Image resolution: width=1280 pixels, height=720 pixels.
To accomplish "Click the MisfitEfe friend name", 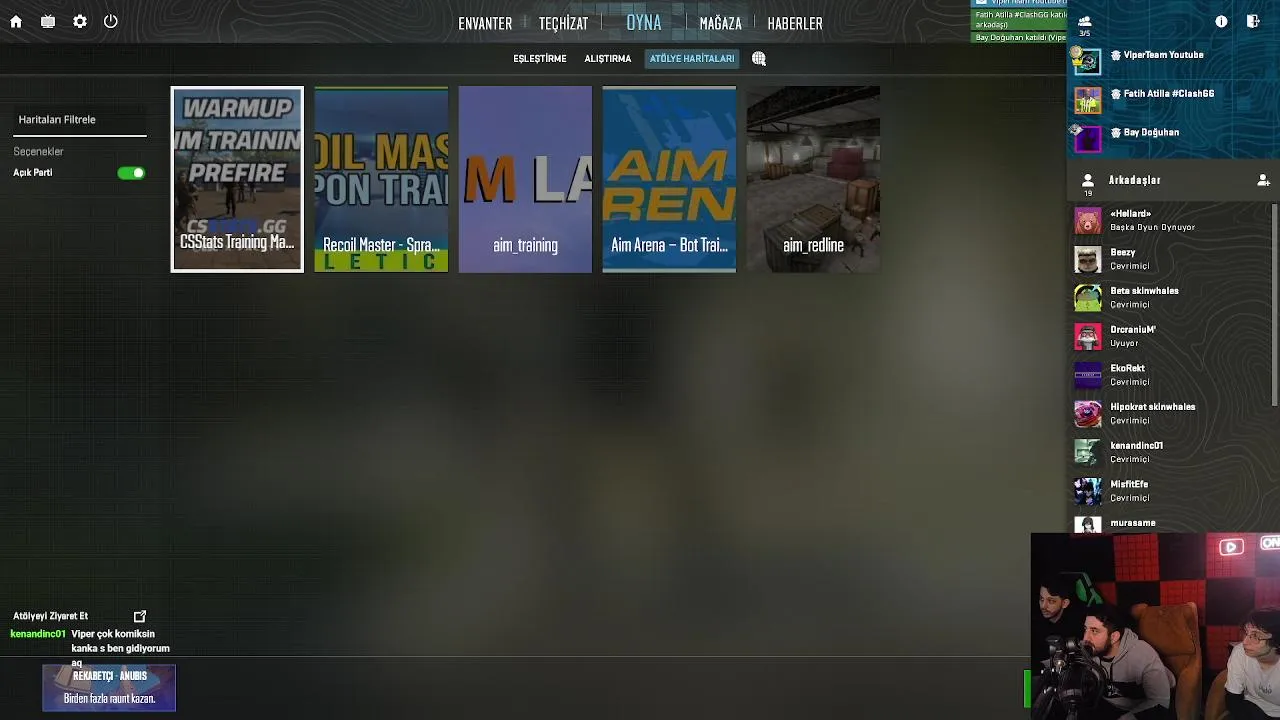I will click(1129, 484).
